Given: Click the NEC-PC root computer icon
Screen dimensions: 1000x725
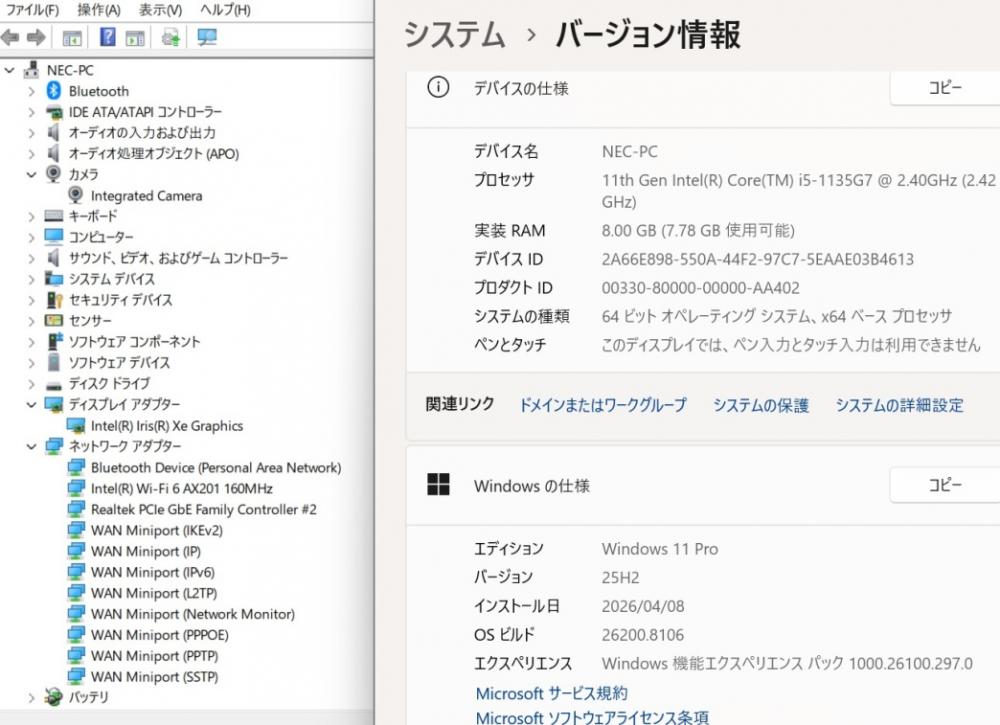Looking at the screenshot, I should pos(32,70).
